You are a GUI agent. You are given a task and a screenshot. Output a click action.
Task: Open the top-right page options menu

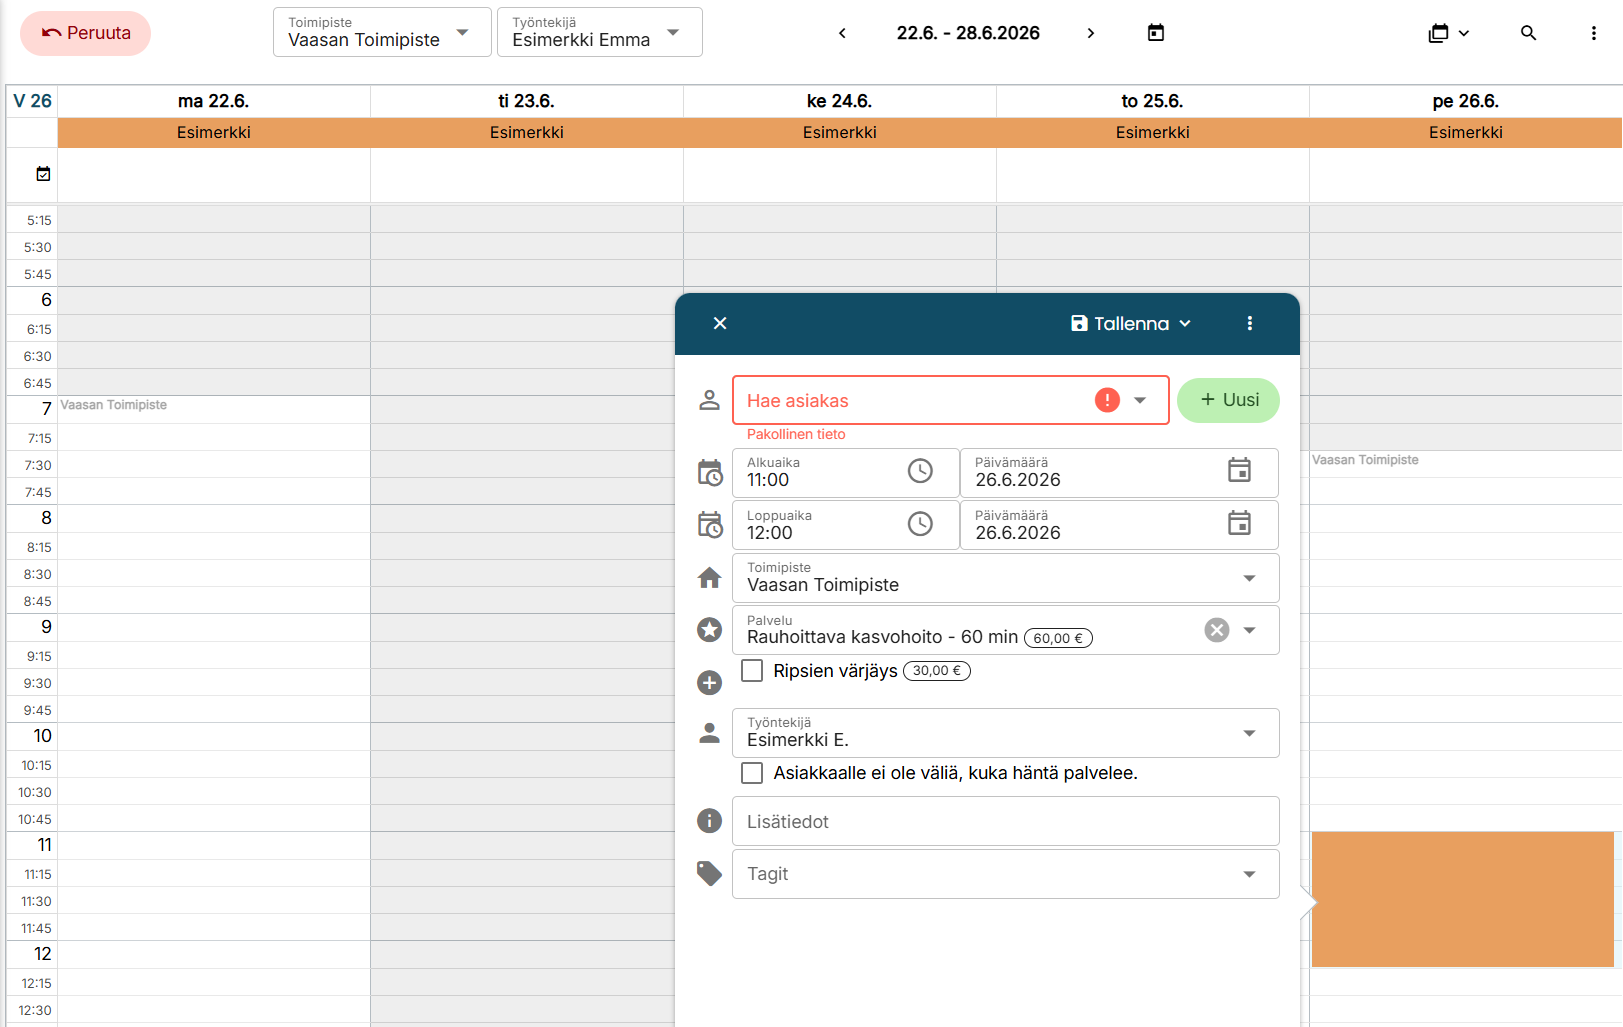click(1593, 33)
